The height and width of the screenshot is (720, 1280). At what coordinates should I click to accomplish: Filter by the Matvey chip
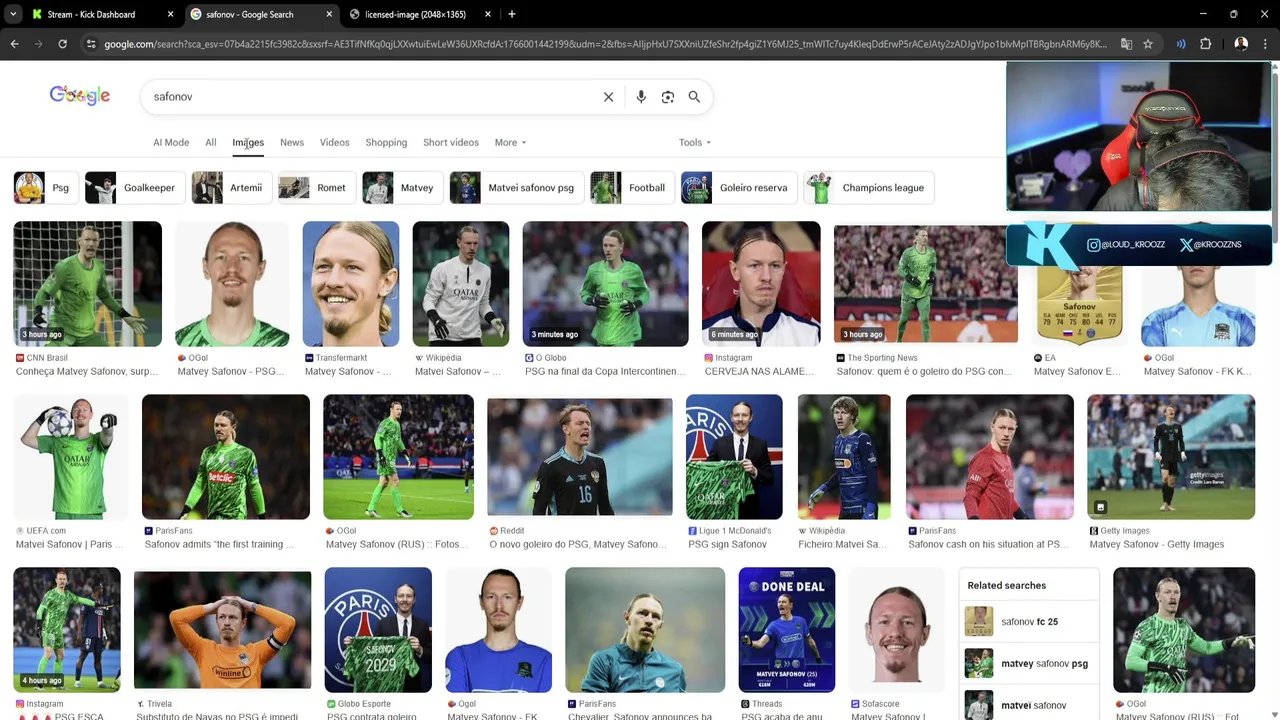coord(403,188)
